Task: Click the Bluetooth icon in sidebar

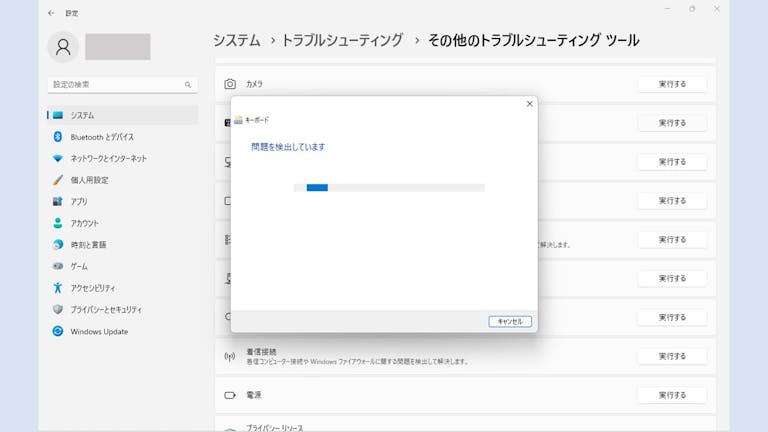Action: 58,137
